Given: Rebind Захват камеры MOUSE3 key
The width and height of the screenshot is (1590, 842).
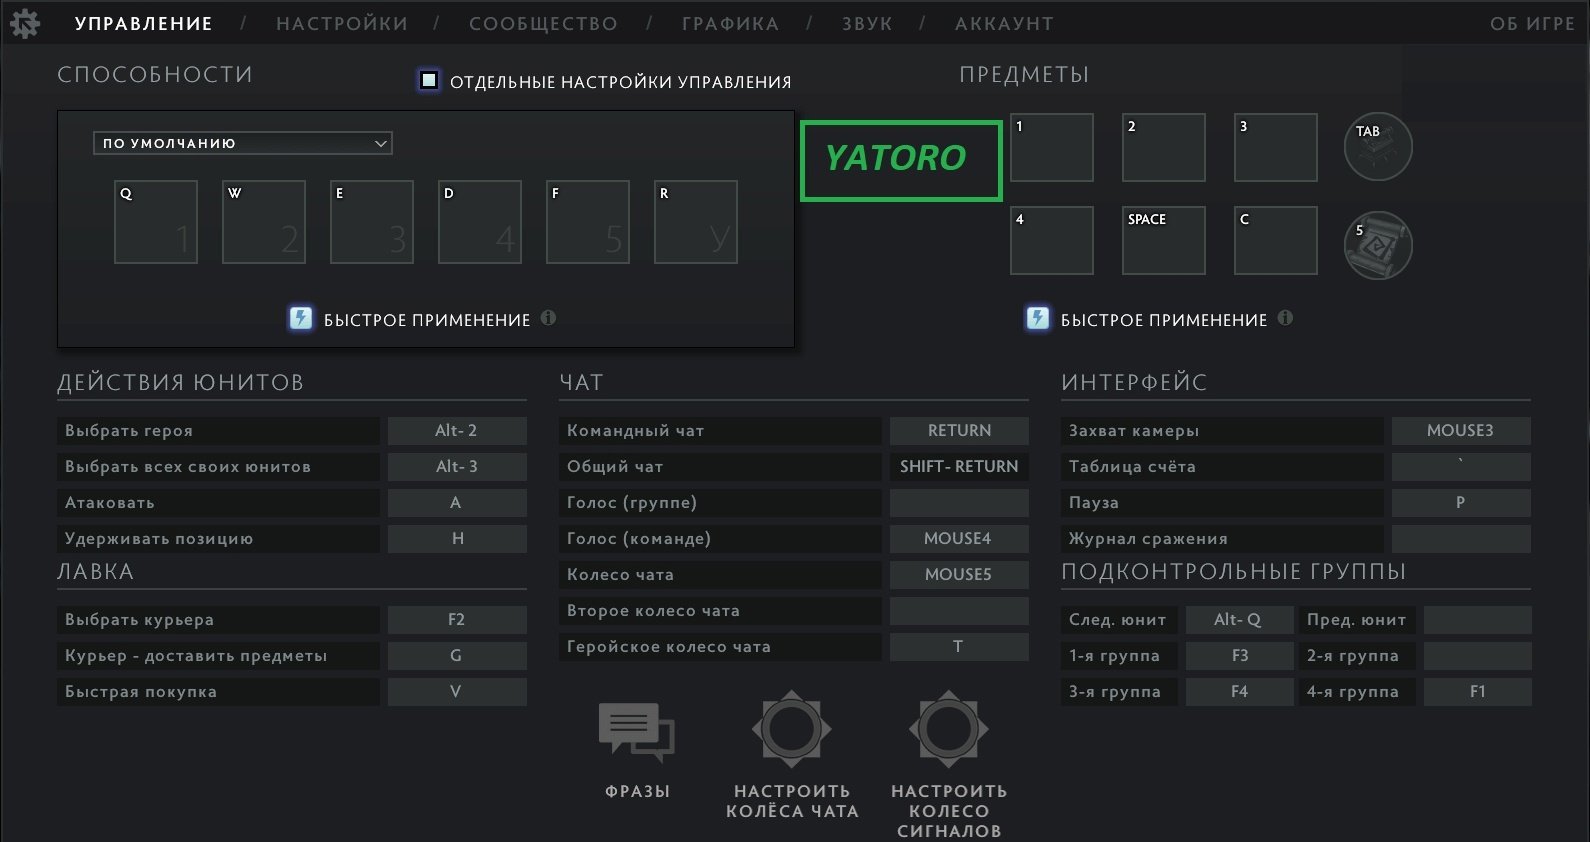Looking at the screenshot, I should pyautogui.click(x=1460, y=431).
